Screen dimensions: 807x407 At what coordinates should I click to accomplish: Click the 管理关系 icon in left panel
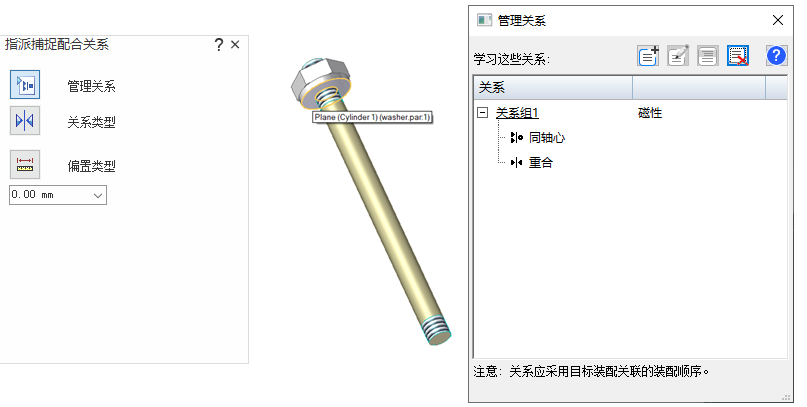tap(25, 84)
